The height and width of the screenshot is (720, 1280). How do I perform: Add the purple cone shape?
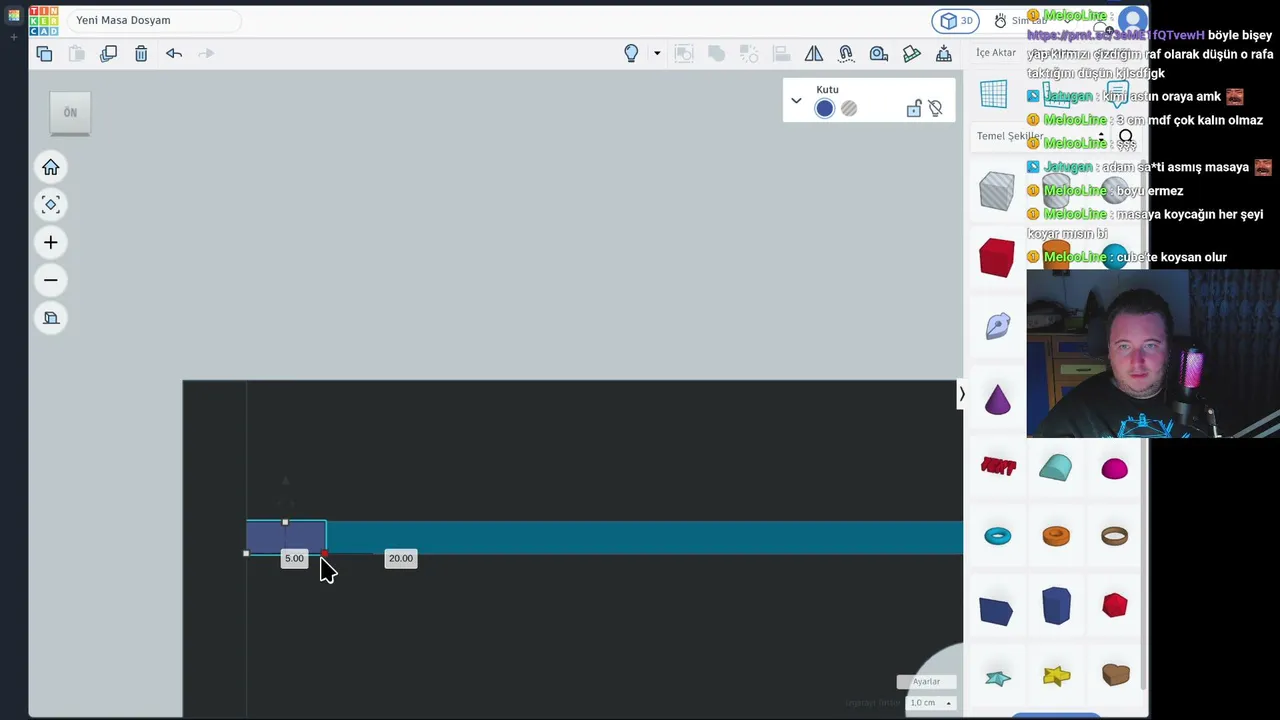pyautogui.click(x=998, y=400)
